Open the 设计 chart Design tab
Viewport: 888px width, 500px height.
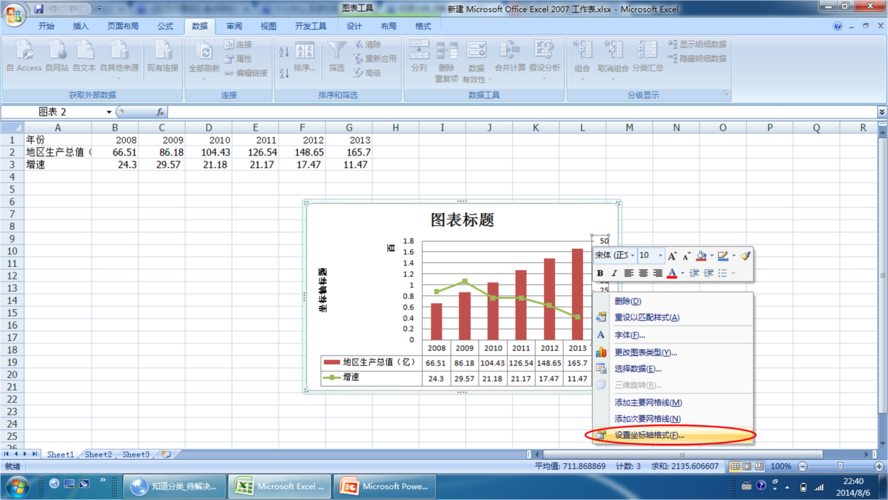tap(354, 26)
